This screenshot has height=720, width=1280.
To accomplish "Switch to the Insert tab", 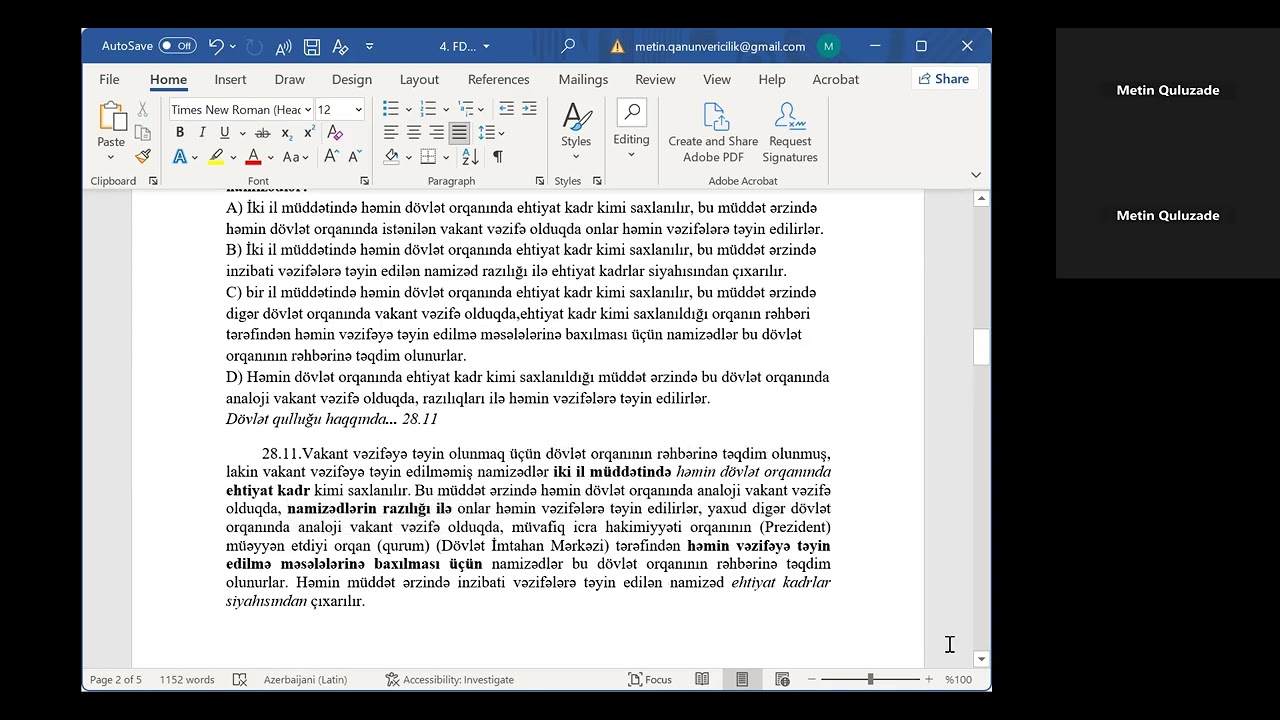I will [230, 79].
